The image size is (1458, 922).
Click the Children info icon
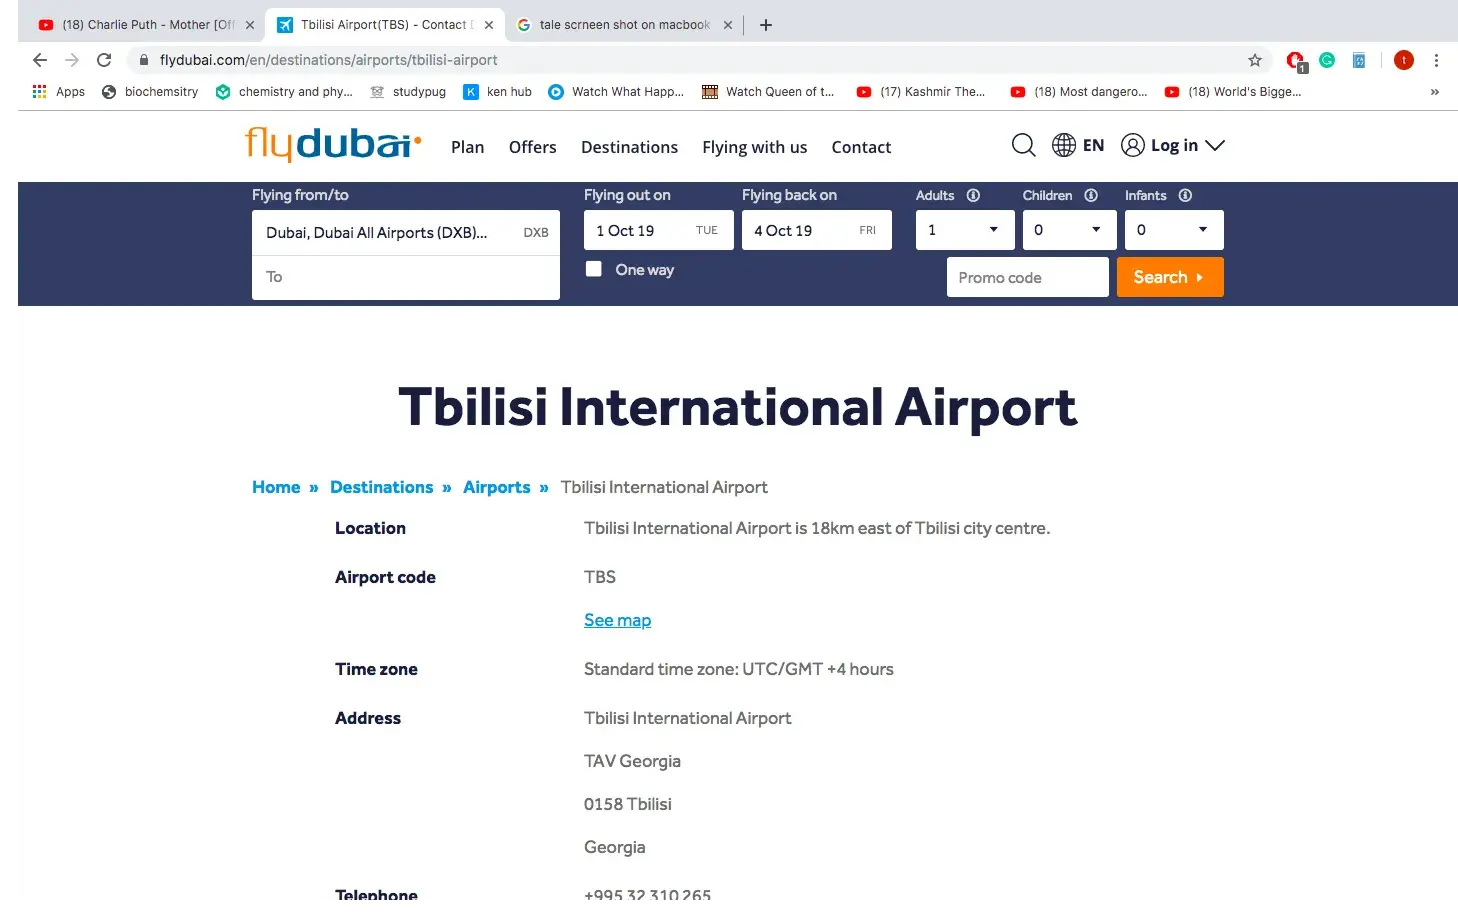point(1091,196)
